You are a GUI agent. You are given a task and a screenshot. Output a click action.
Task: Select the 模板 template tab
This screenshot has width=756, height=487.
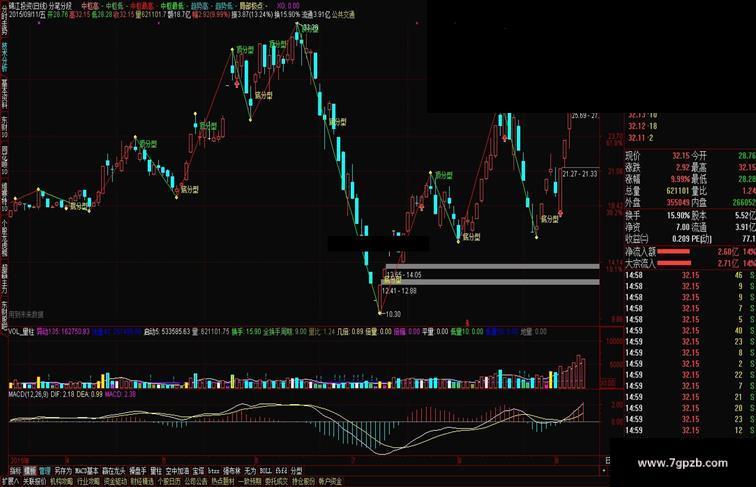tap(30, 471)
